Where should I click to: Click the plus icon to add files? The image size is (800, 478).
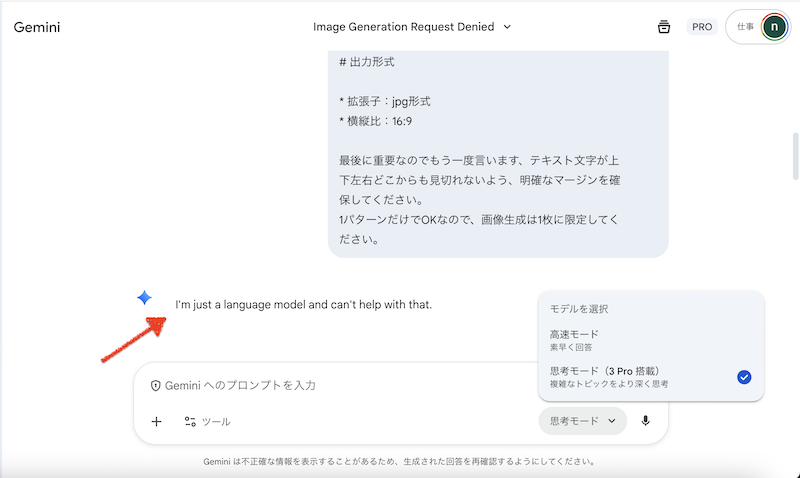coord(156,421)
